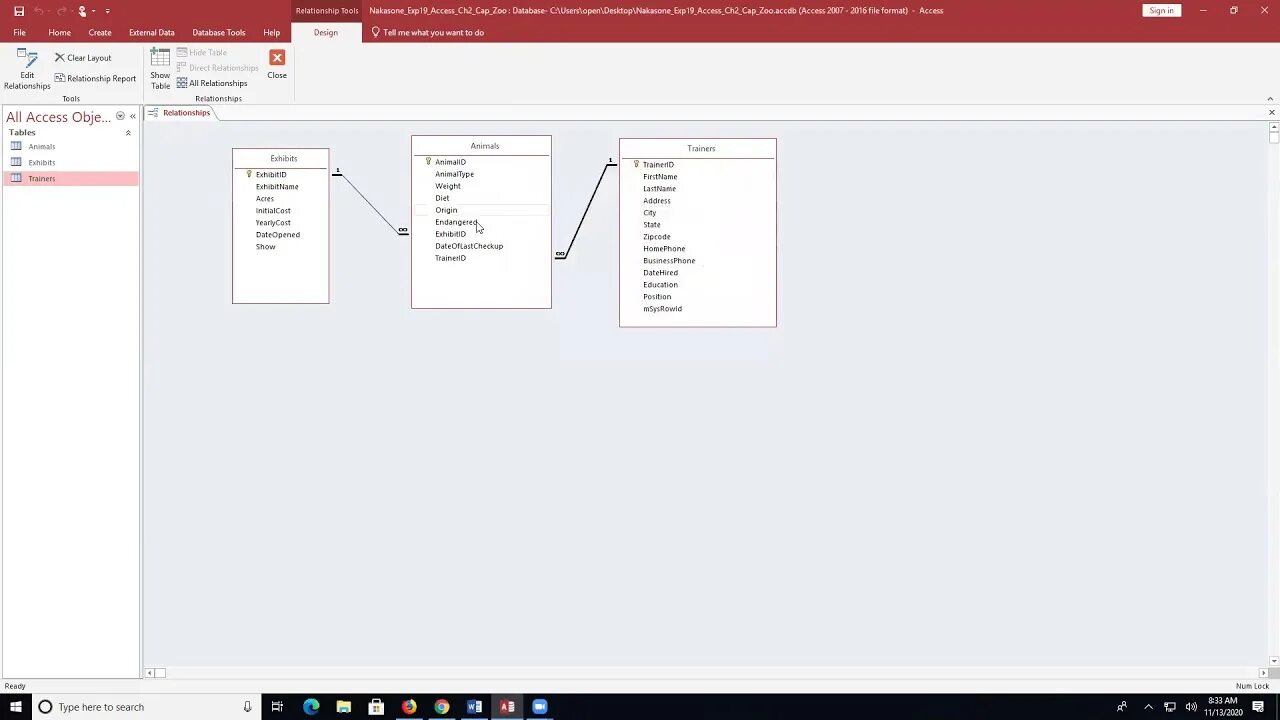Click the Create ribbon tab
This screenshot has width=1280, height=720.
tap(99, 32)
